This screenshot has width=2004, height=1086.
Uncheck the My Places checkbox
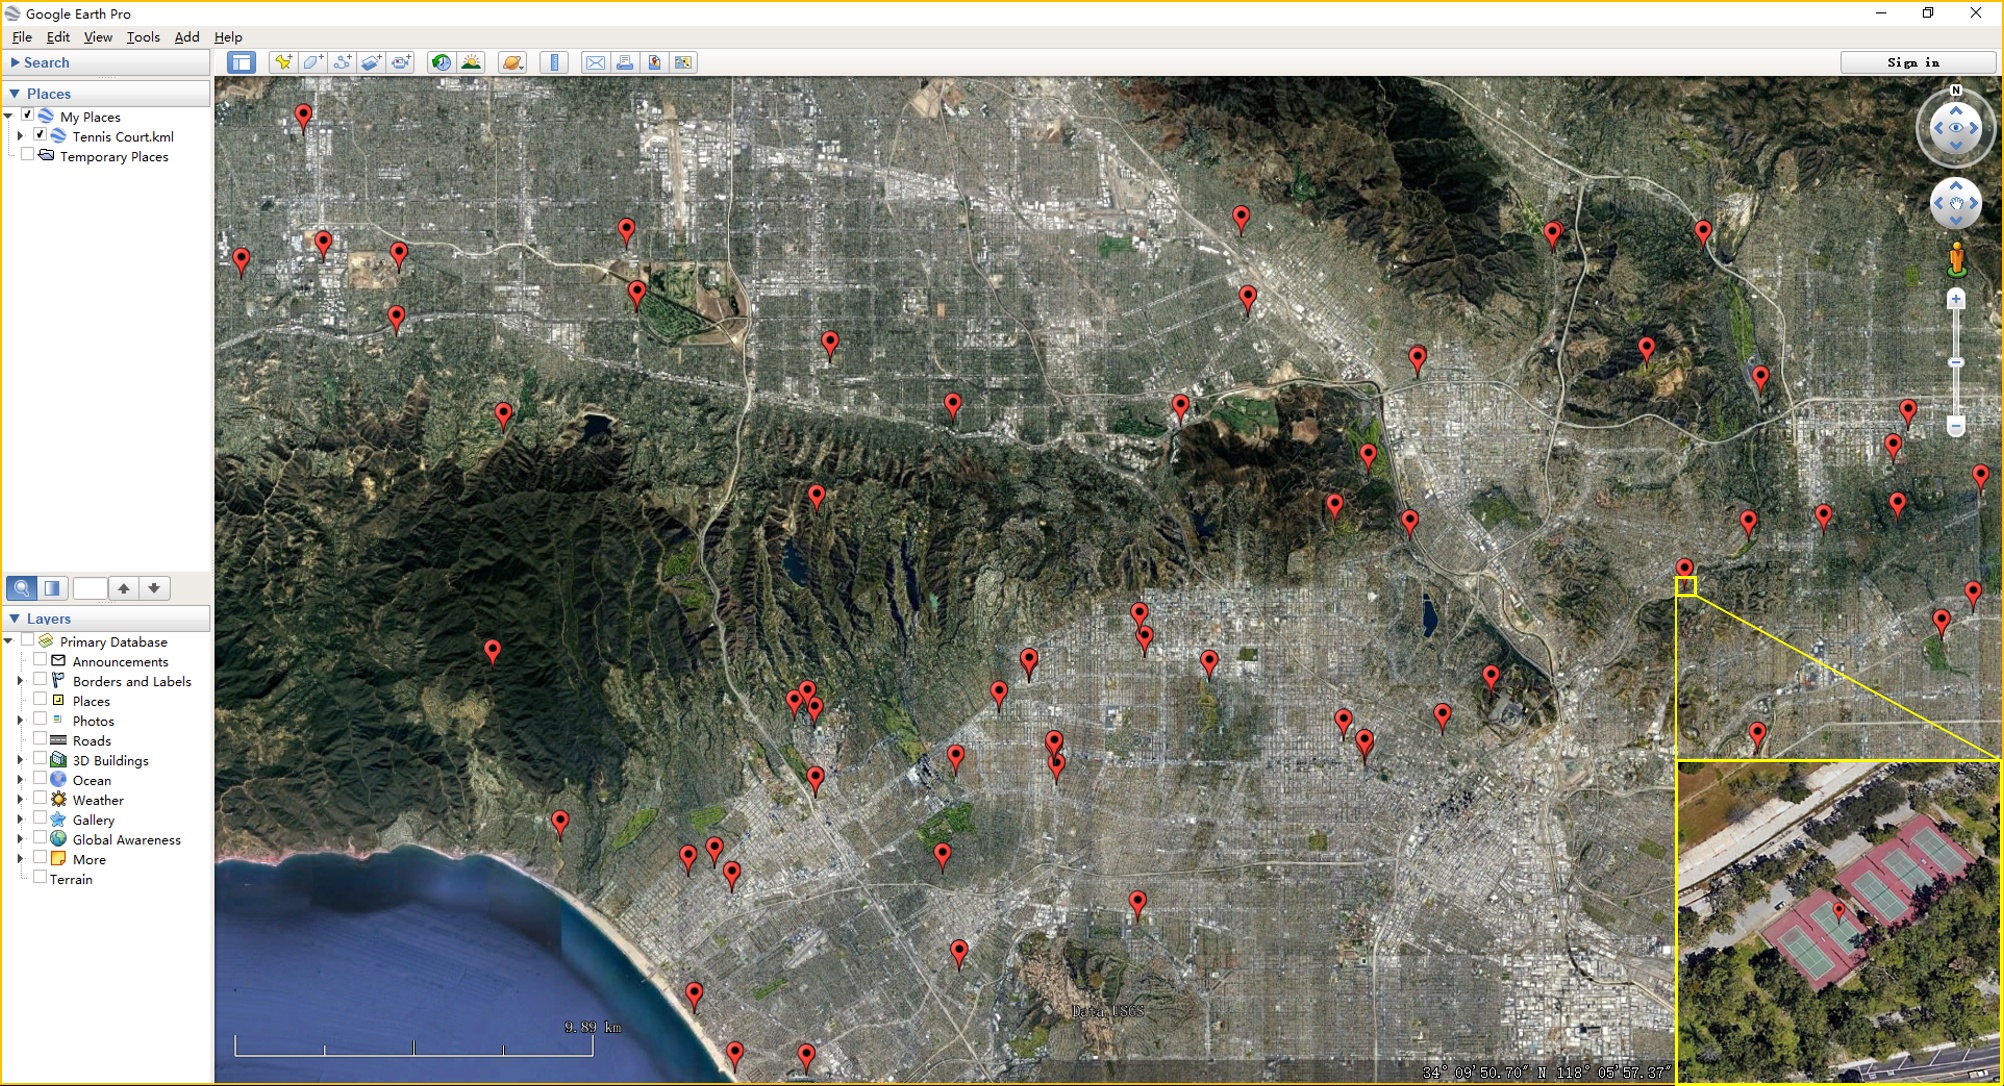click(x=28, y=115)
